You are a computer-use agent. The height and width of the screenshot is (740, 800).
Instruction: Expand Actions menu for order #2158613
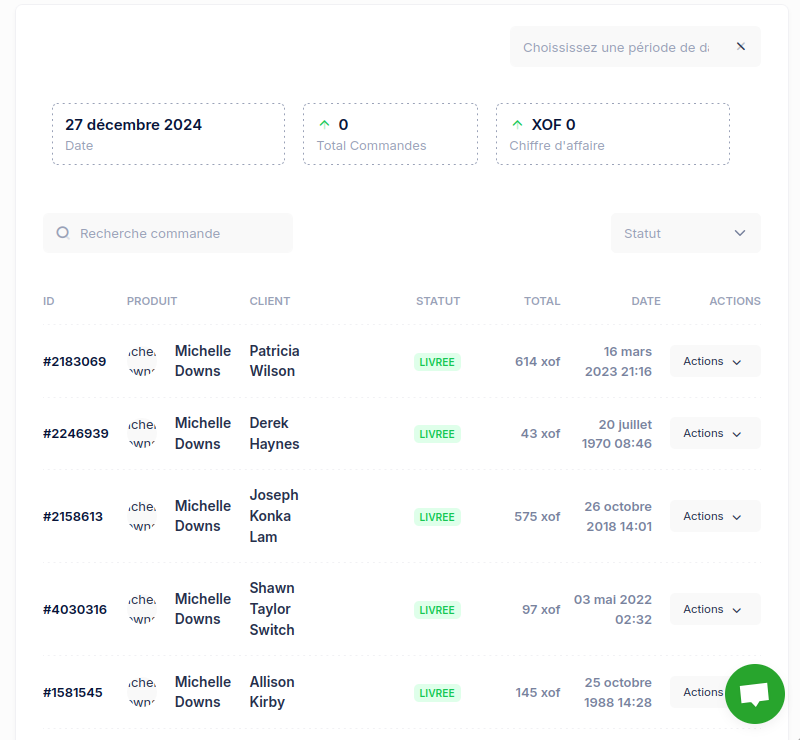pyautogui.click(x=714, y=516)
